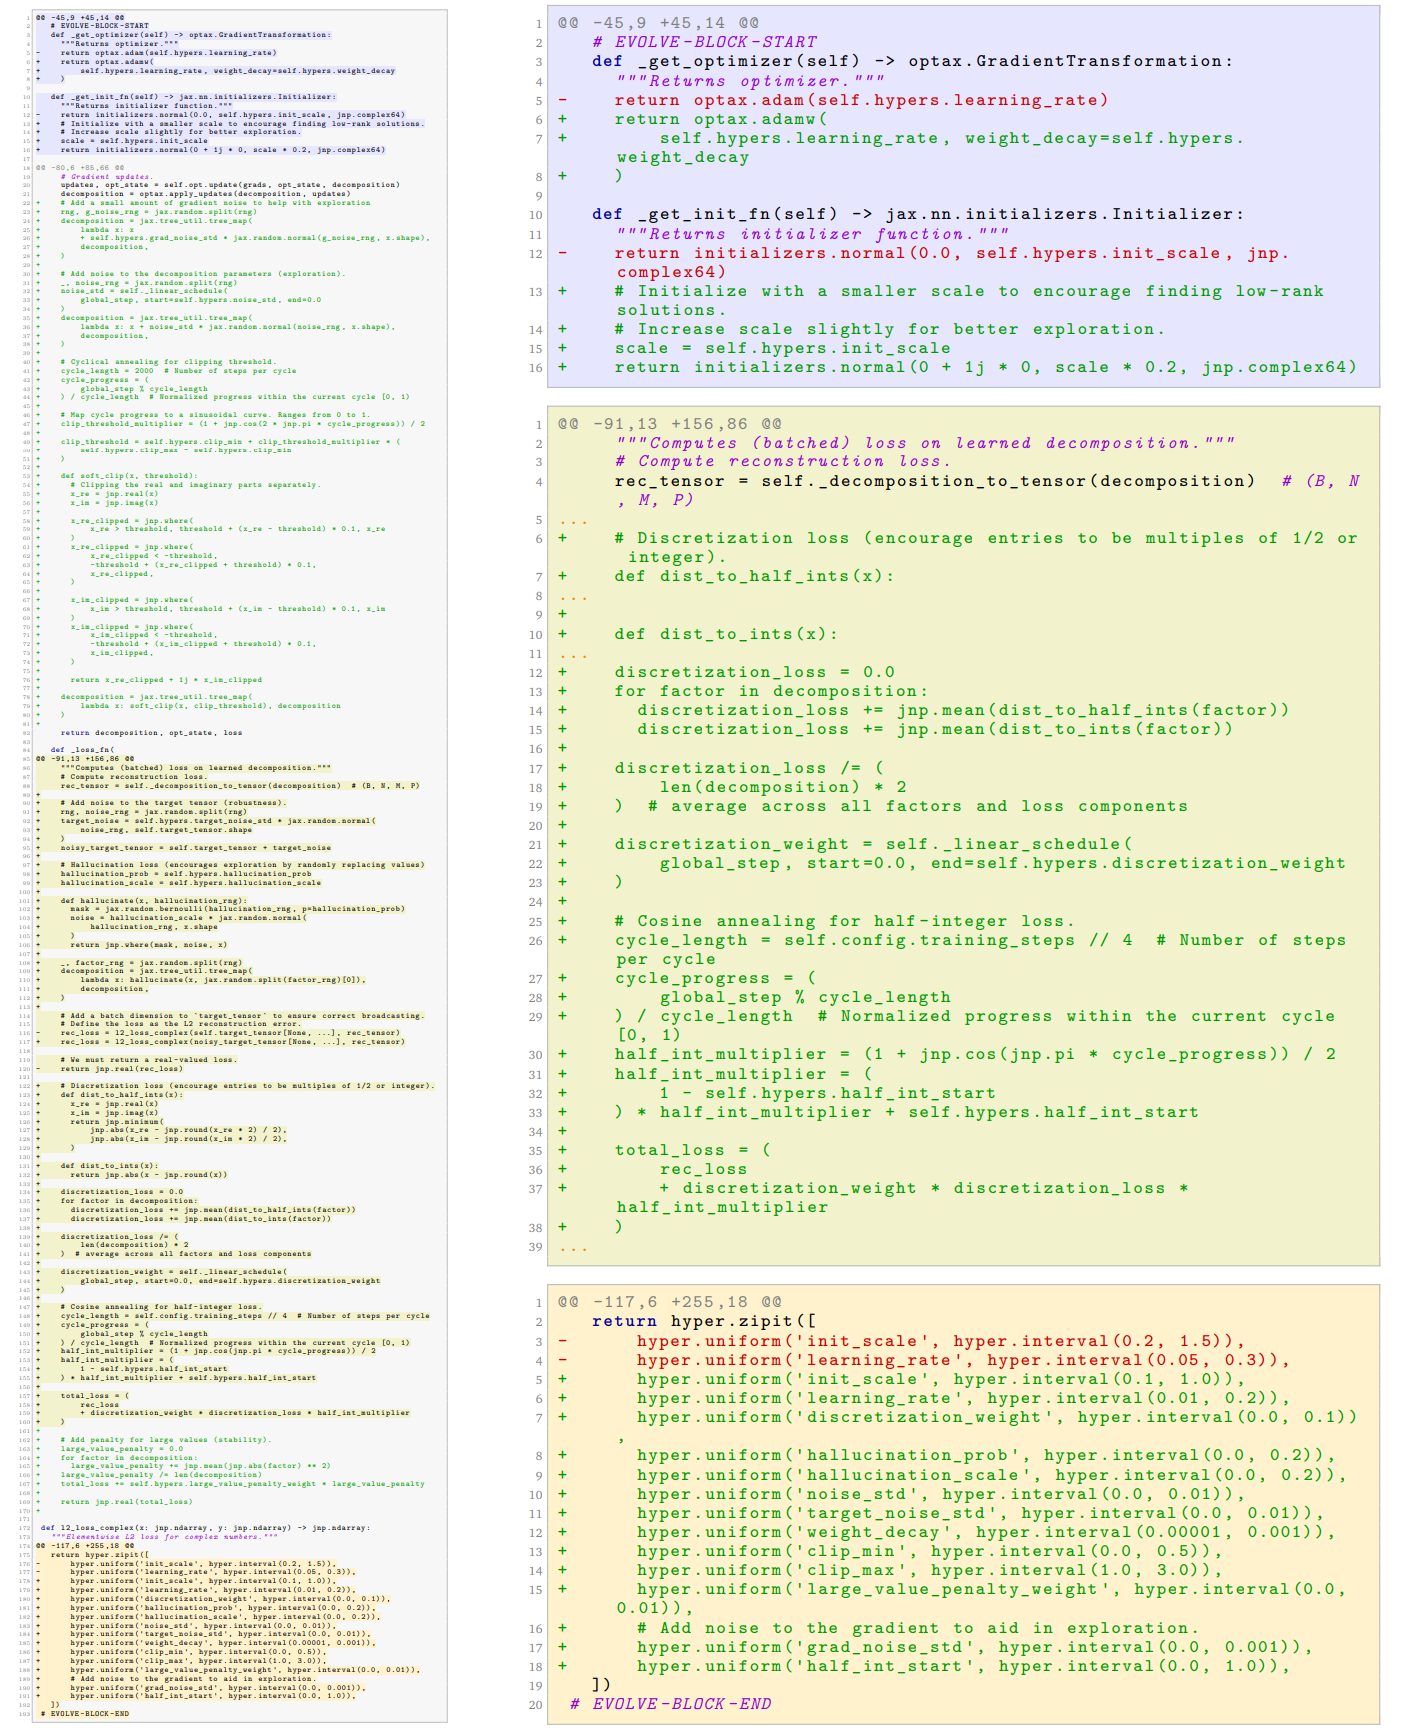The width and height of the screenshot is (1410, 1735).
Task: Click the "discretization_loss = 0.0" line in green panel
Action: pos(754,672)
